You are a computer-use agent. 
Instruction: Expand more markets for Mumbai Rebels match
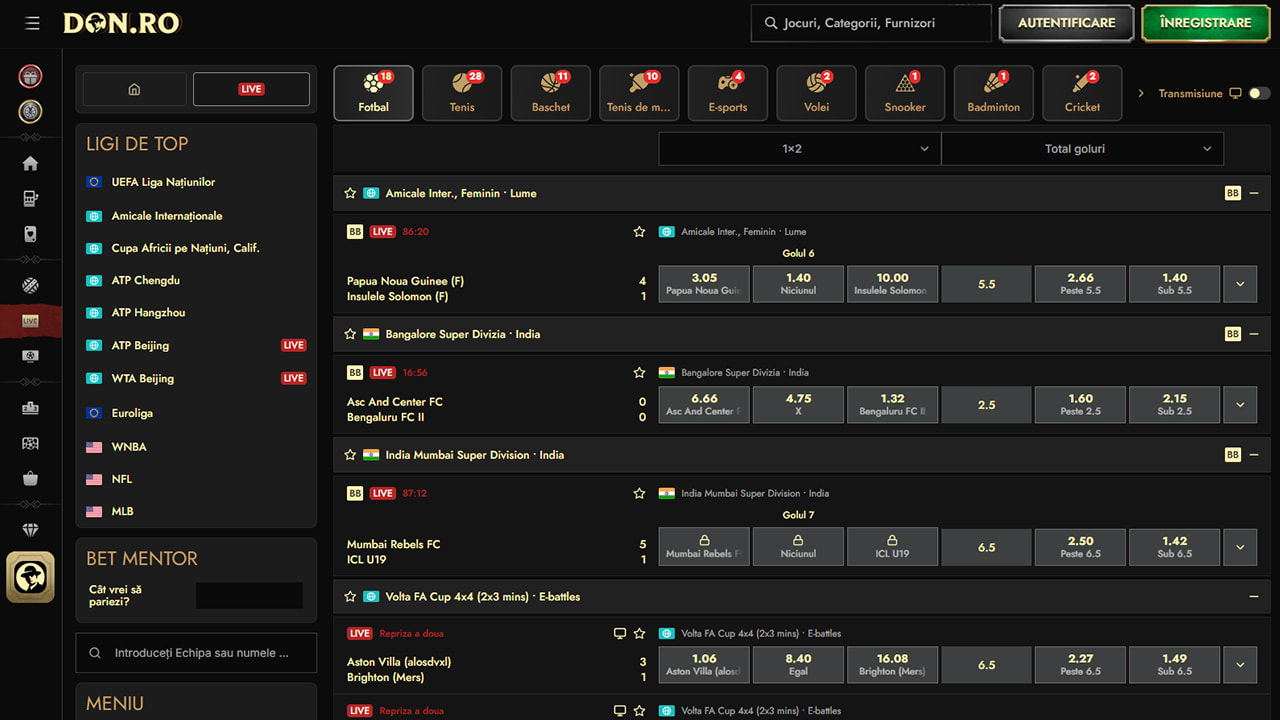click(1240, 547)
